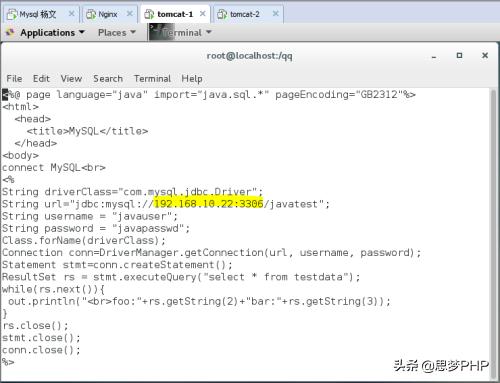Expand the Applications dropdown menu
500x383 pixels.
[52, 32]
